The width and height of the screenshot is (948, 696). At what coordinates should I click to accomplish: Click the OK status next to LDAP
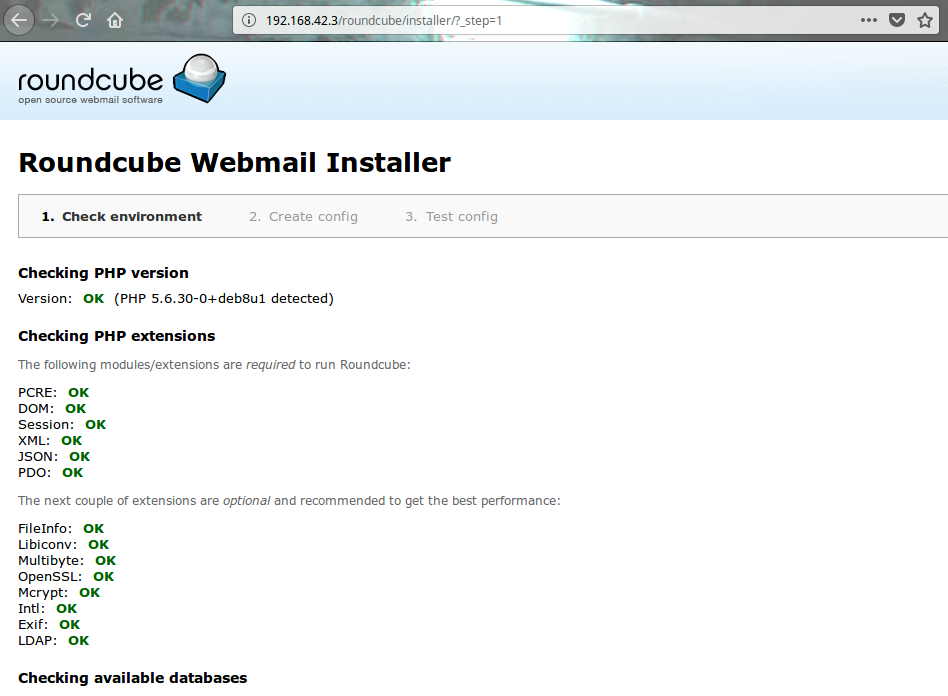(x=79, y=641)
